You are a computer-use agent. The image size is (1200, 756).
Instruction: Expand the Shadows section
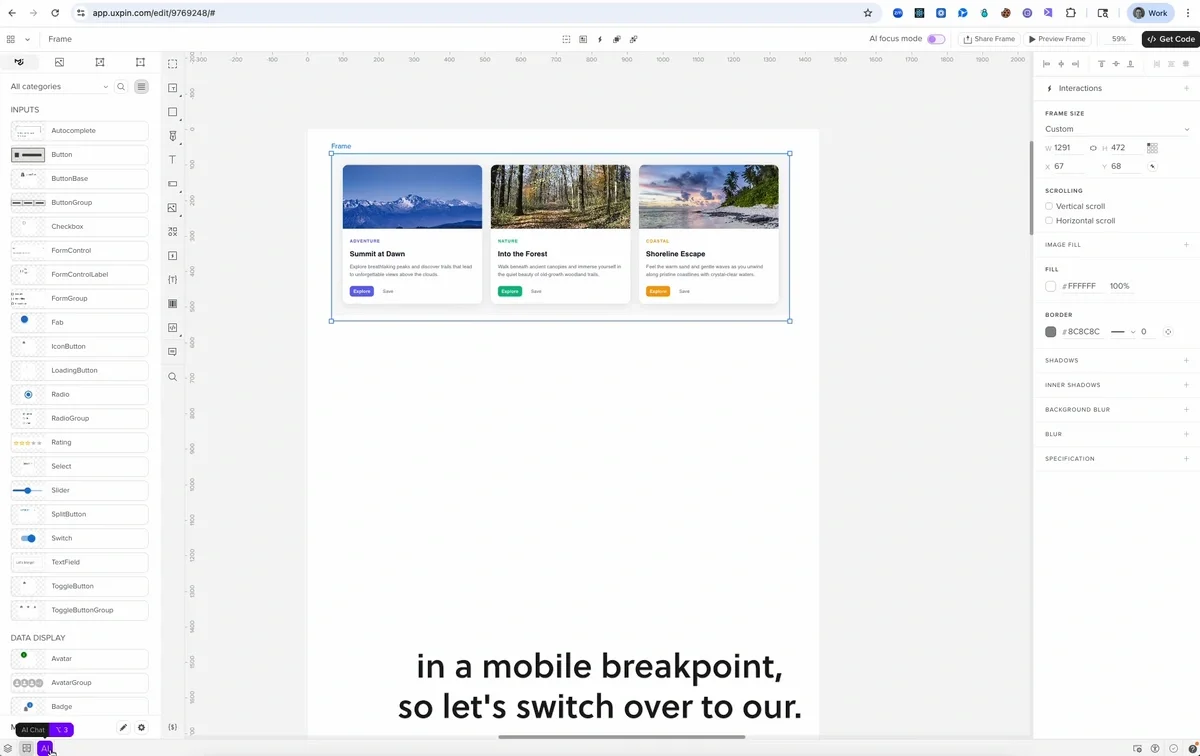click(1186, 360)
